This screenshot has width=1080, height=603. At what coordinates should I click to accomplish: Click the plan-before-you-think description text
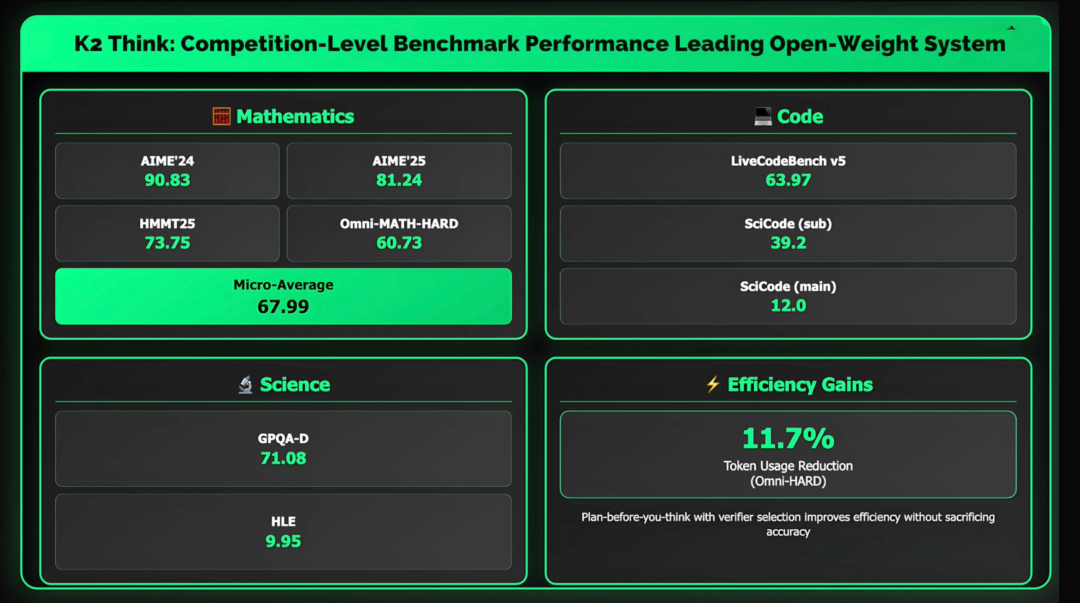pyautogui.click(x=788, y=524)
